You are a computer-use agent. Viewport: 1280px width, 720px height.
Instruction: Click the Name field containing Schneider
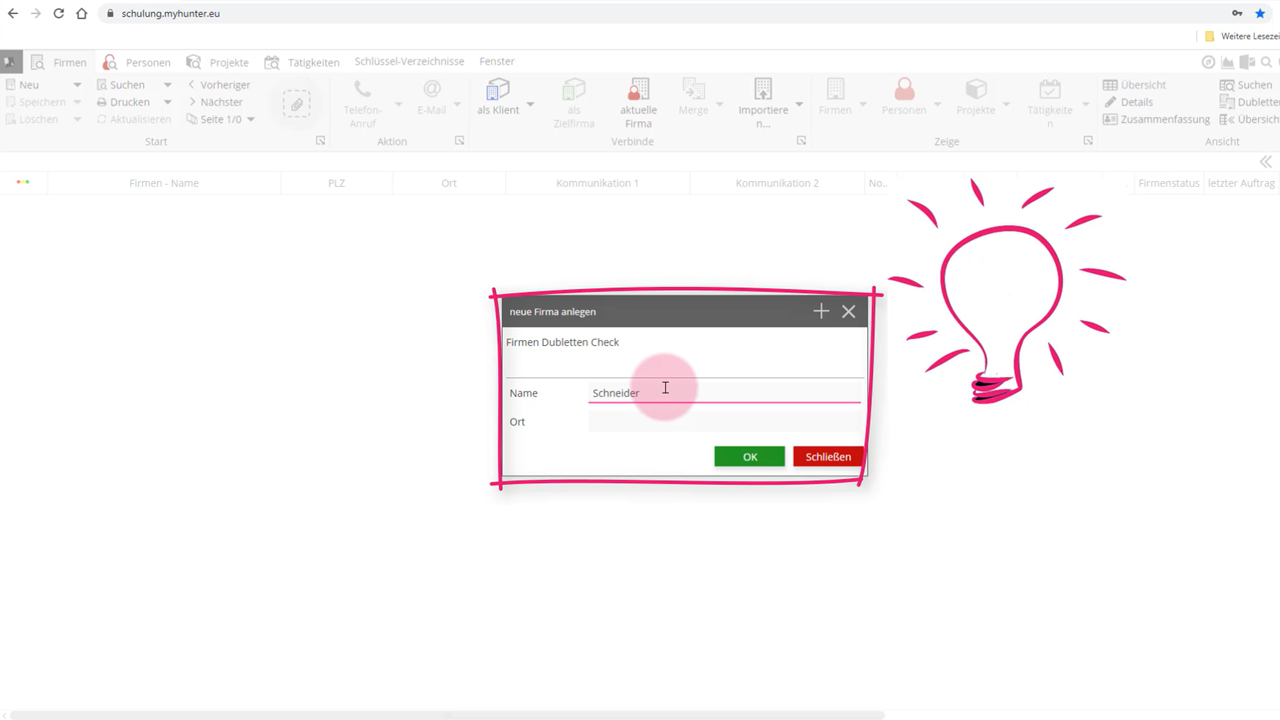[724, 393]
